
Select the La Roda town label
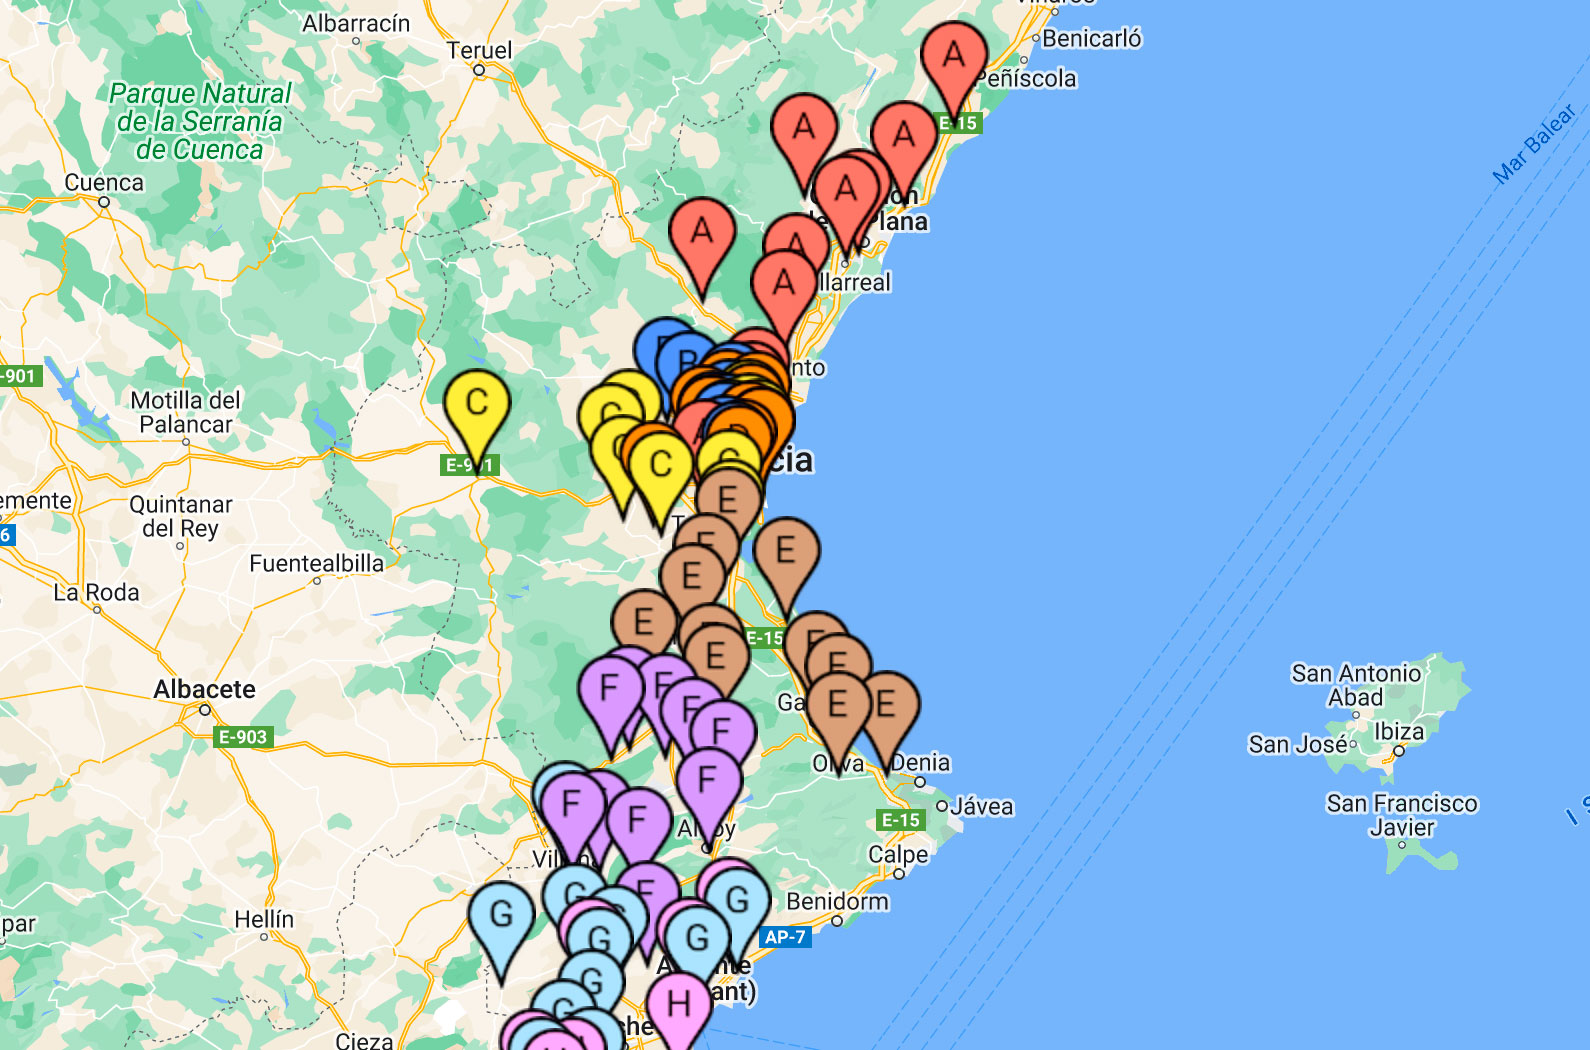96,592
